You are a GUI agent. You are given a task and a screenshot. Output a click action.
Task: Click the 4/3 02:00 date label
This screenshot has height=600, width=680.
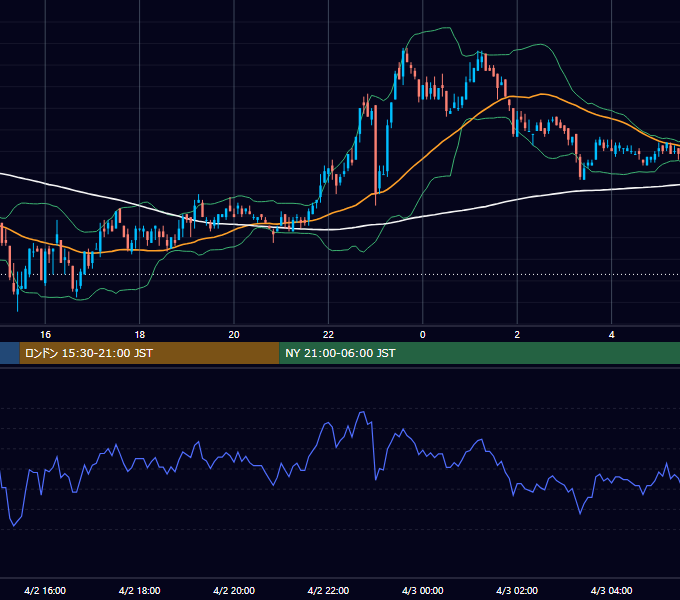pyautogui.click(x=517, y=590)
